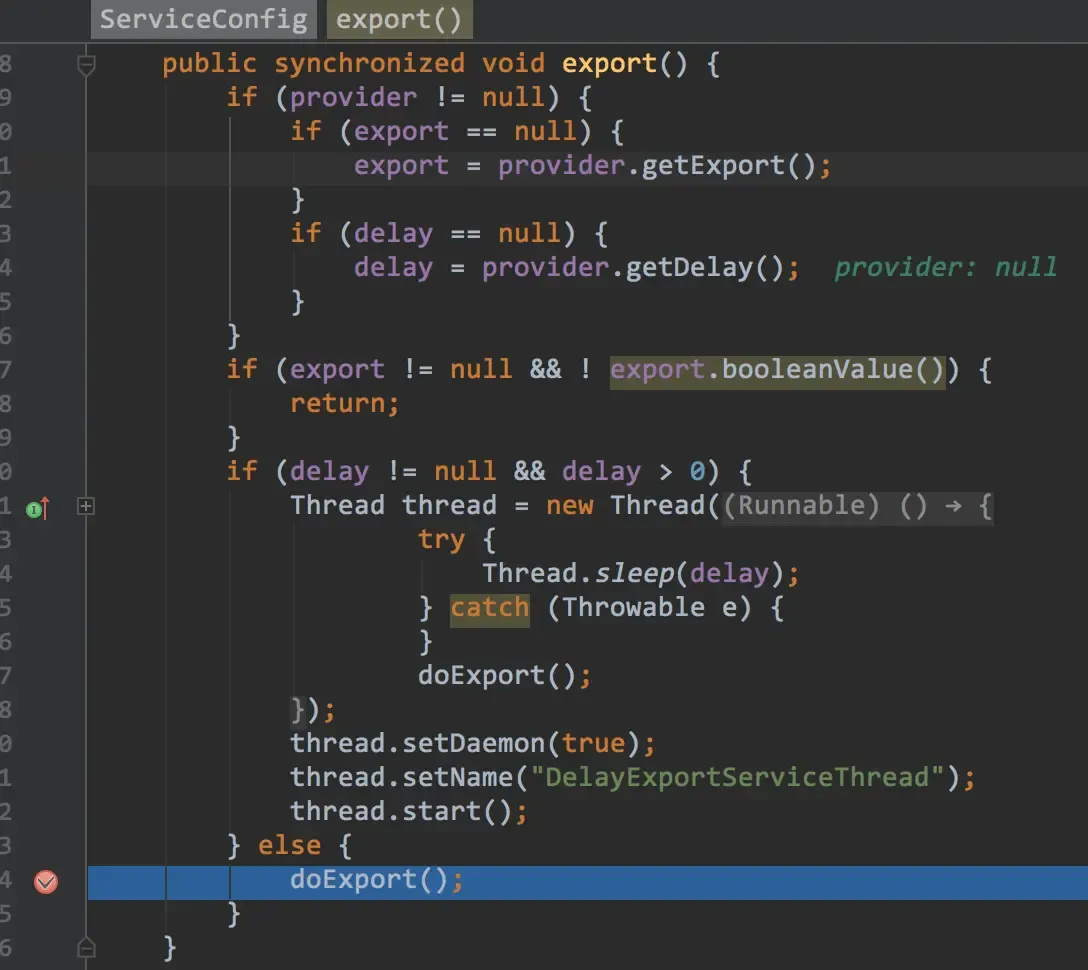Image resolution: width=1088 pixels, height=970 pixels.
Task: Click the implemented-method gutter icon beside Thread thread
Action: coord(38,509)
